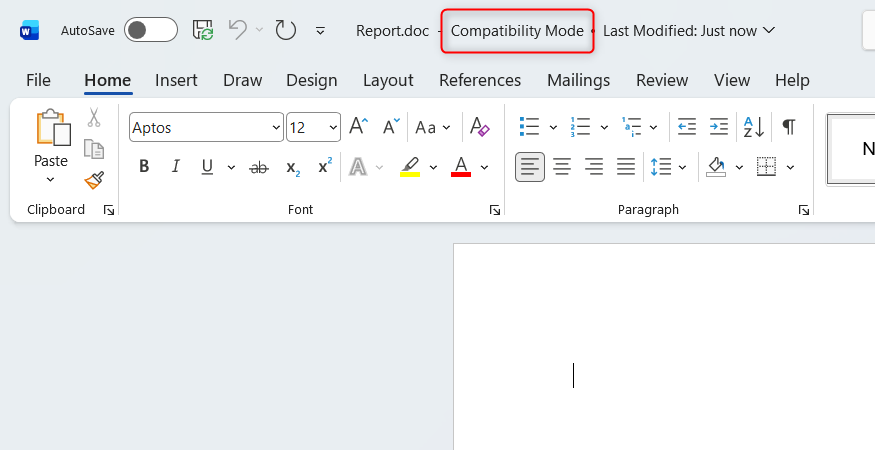
Task: Open the Change Case Aa menu
Action: [432, 128]
